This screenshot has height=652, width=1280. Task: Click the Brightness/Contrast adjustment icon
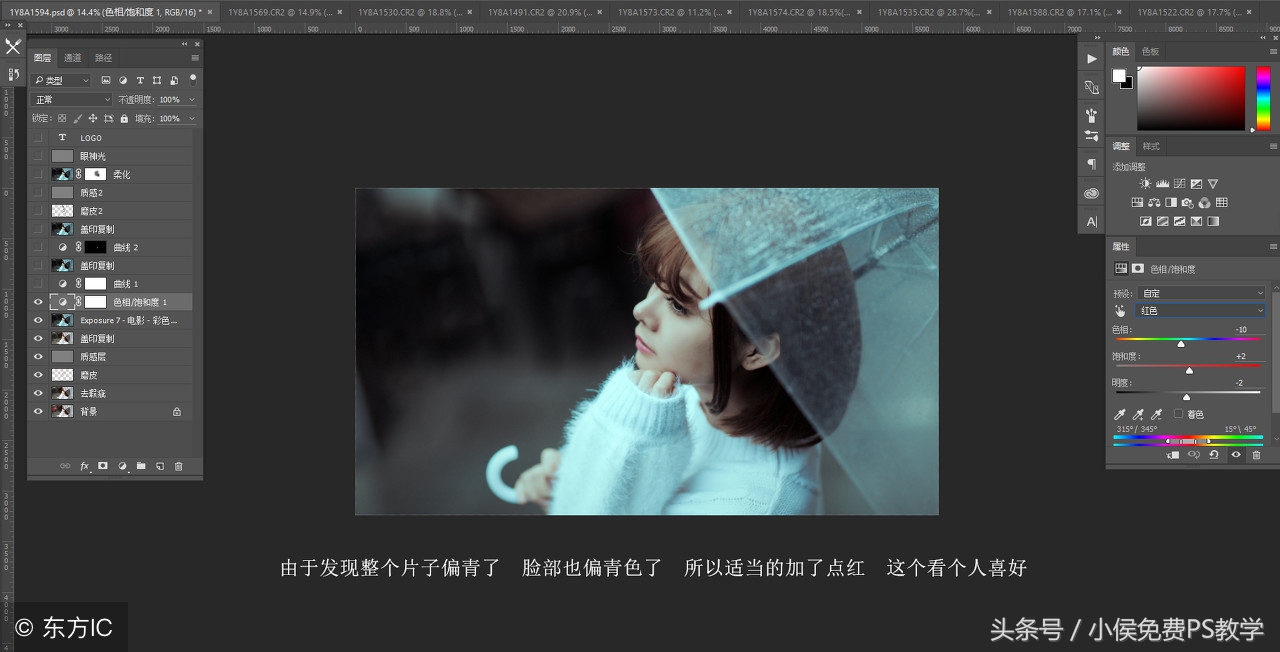click(1143, 182)
